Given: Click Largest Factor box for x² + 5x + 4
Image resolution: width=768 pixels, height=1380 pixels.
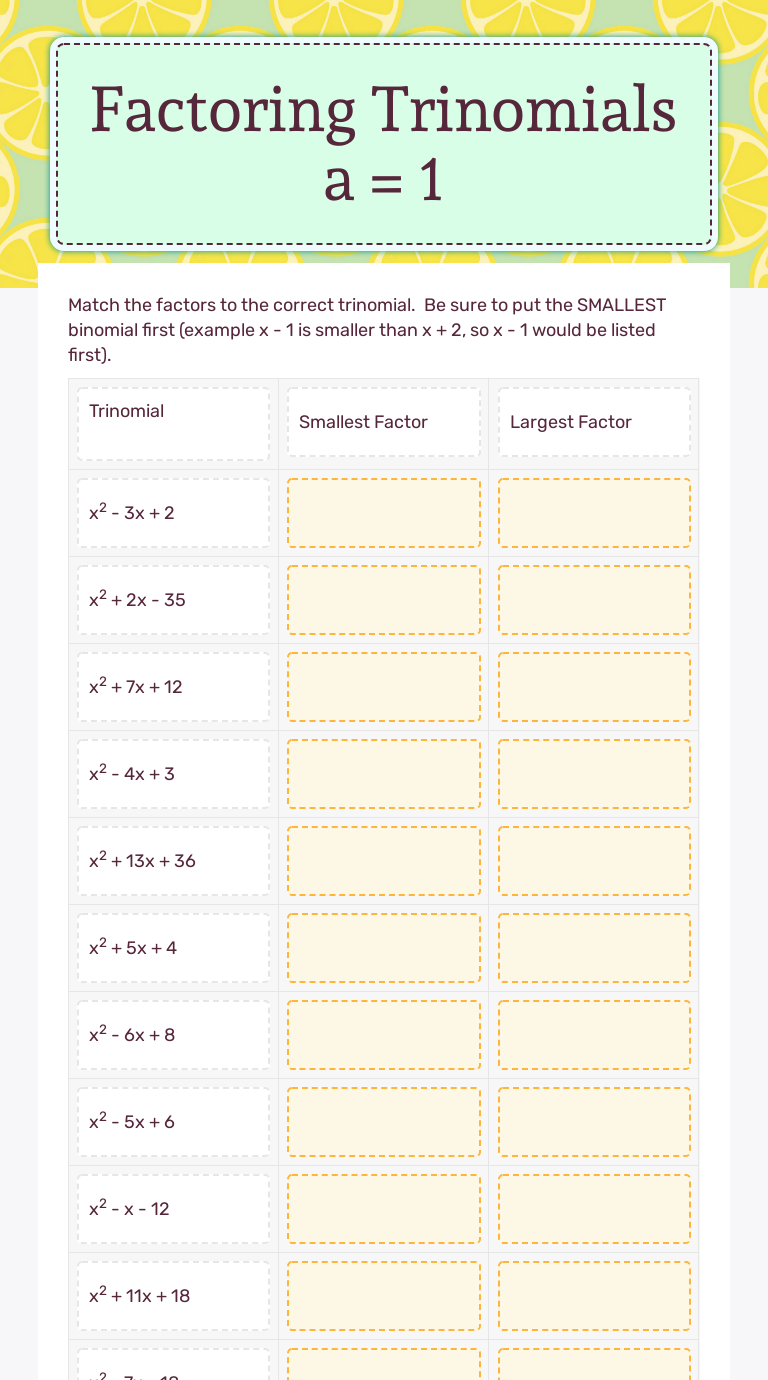Looking at the screenshot, I should 594,948.
